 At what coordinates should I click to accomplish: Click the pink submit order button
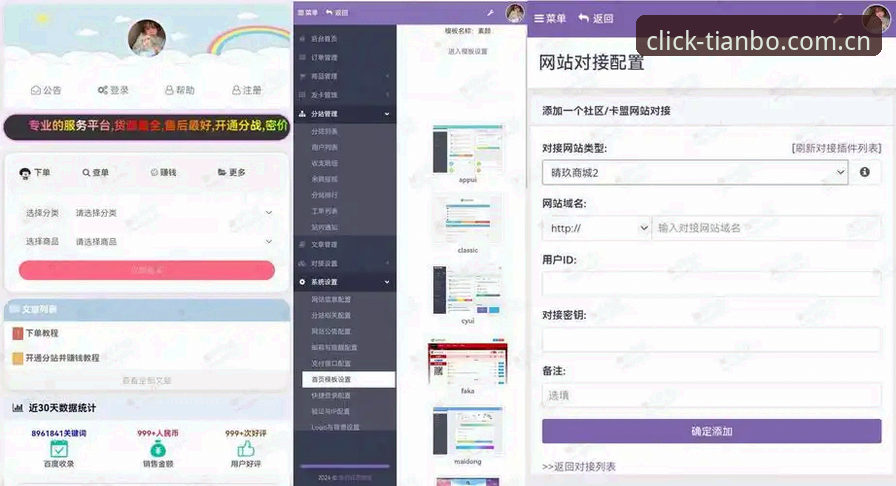(147, 270)
